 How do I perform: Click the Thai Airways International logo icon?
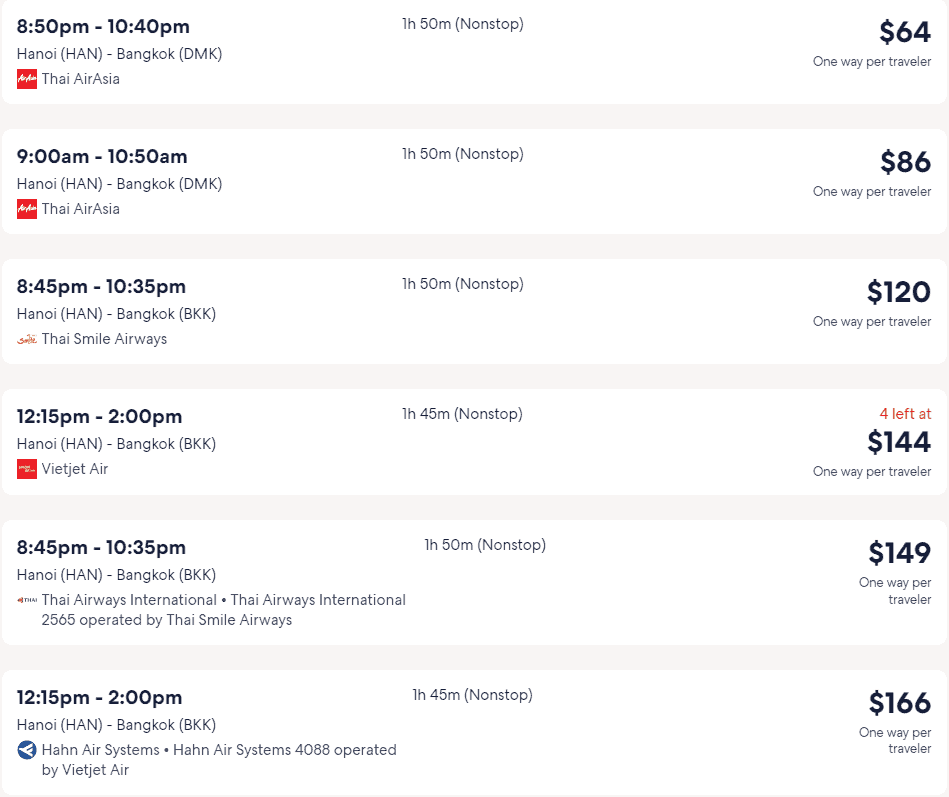click(x=27, y=600)
